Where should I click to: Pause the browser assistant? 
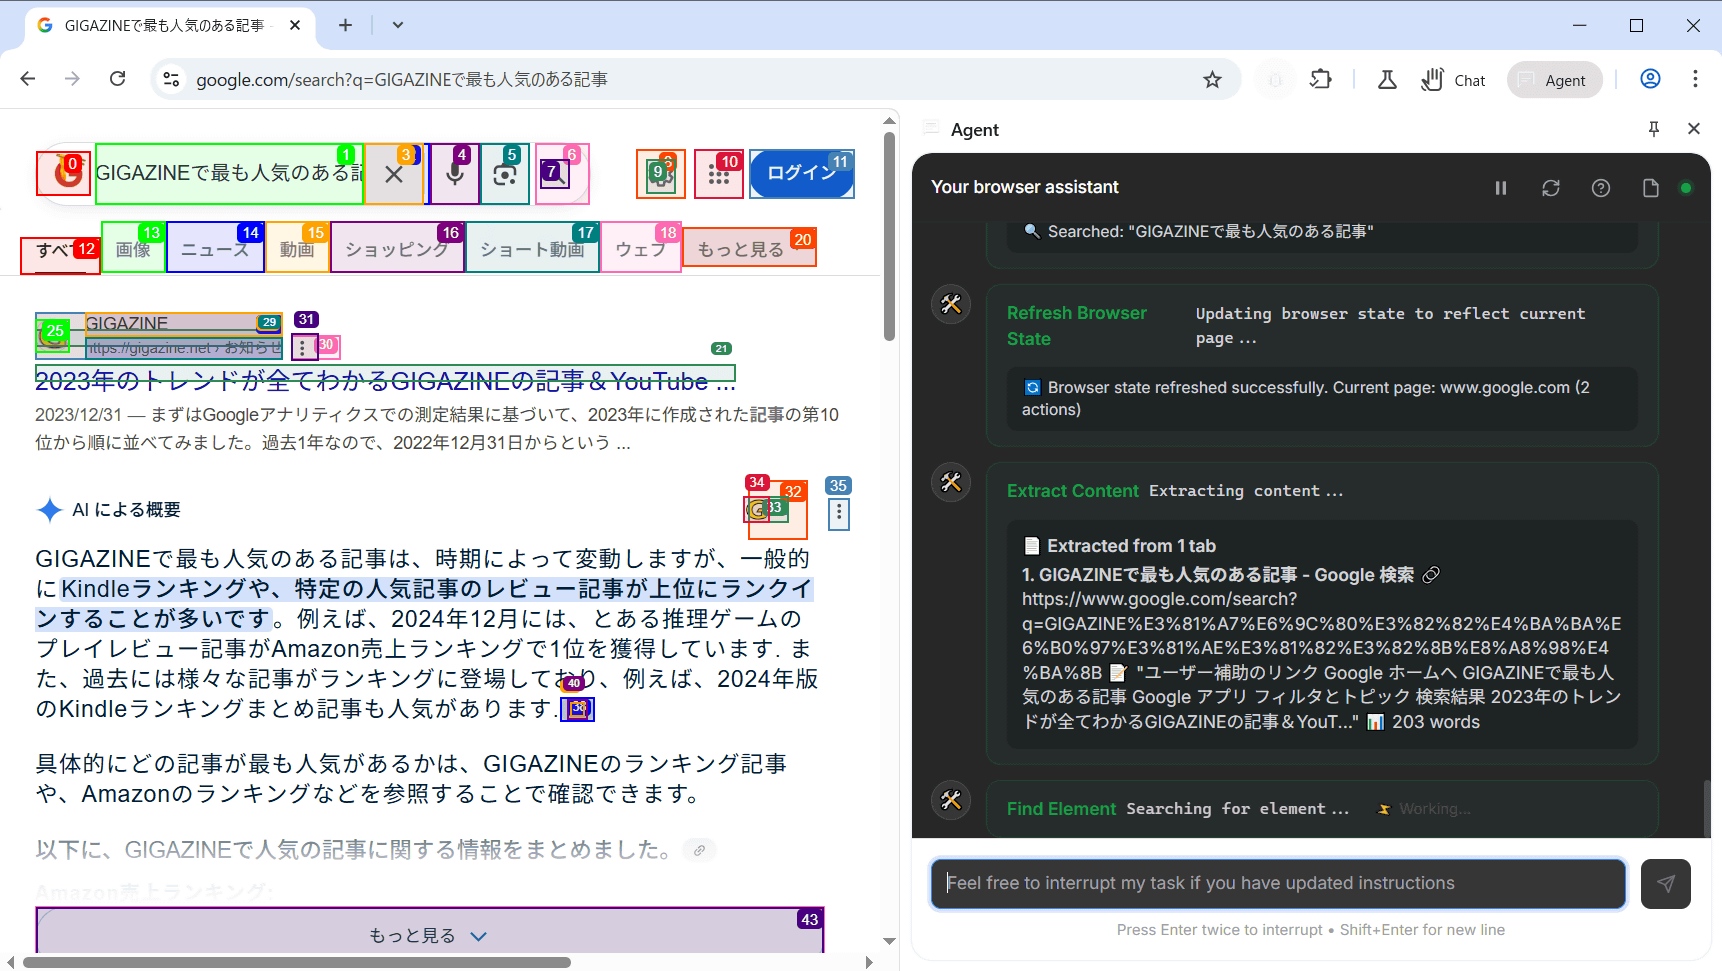(x=1500, y=188)
